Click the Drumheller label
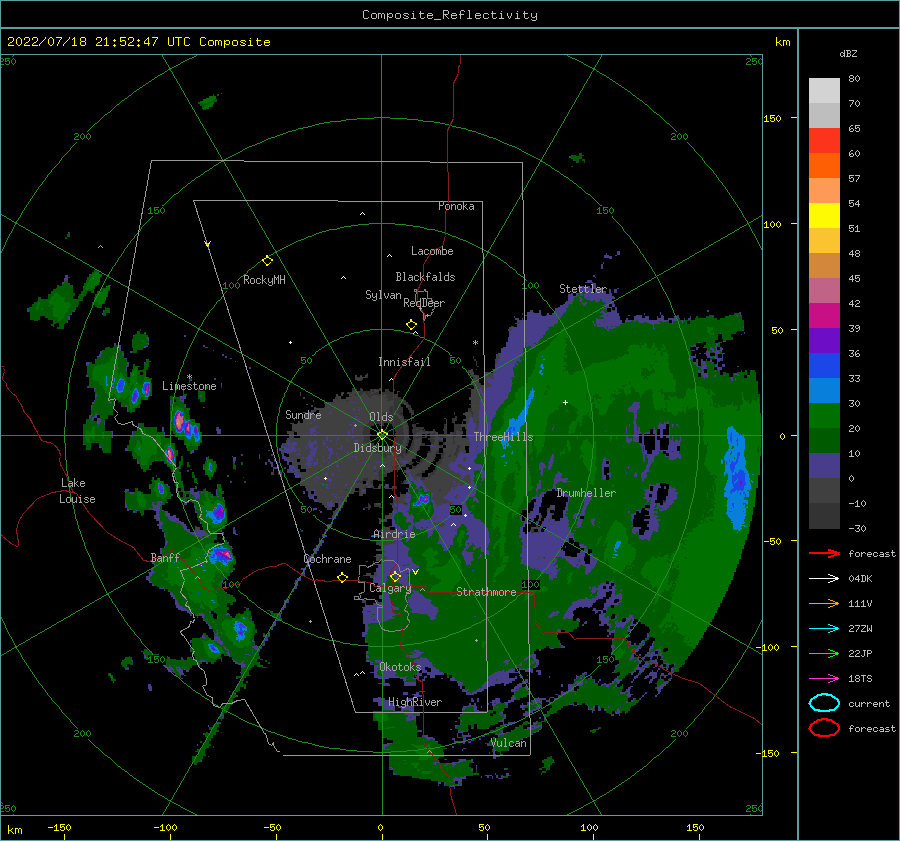 tap(586, 493)
